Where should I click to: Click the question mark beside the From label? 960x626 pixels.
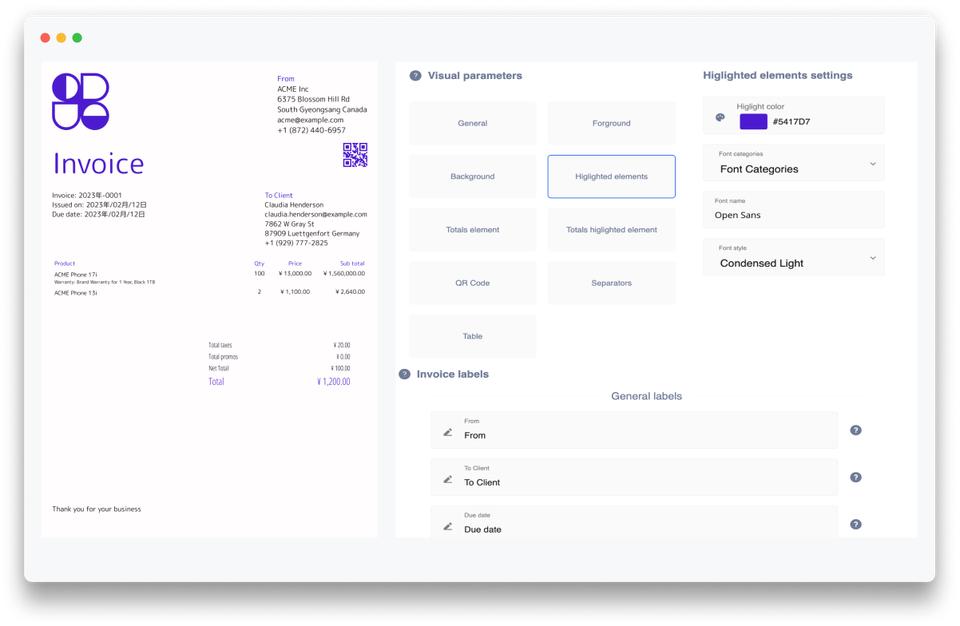tap(855, 430)
